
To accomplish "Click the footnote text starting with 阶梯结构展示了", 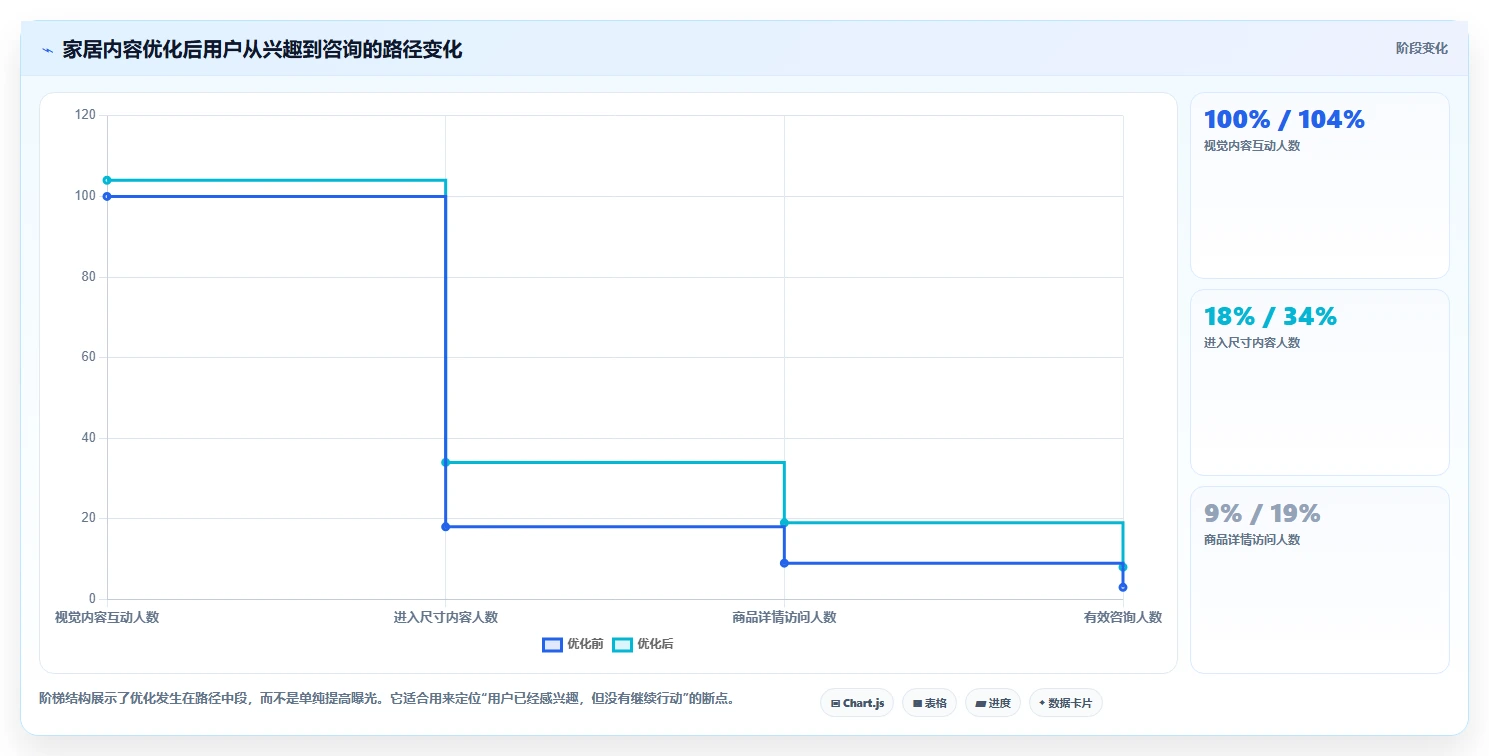I will [388, 699].
